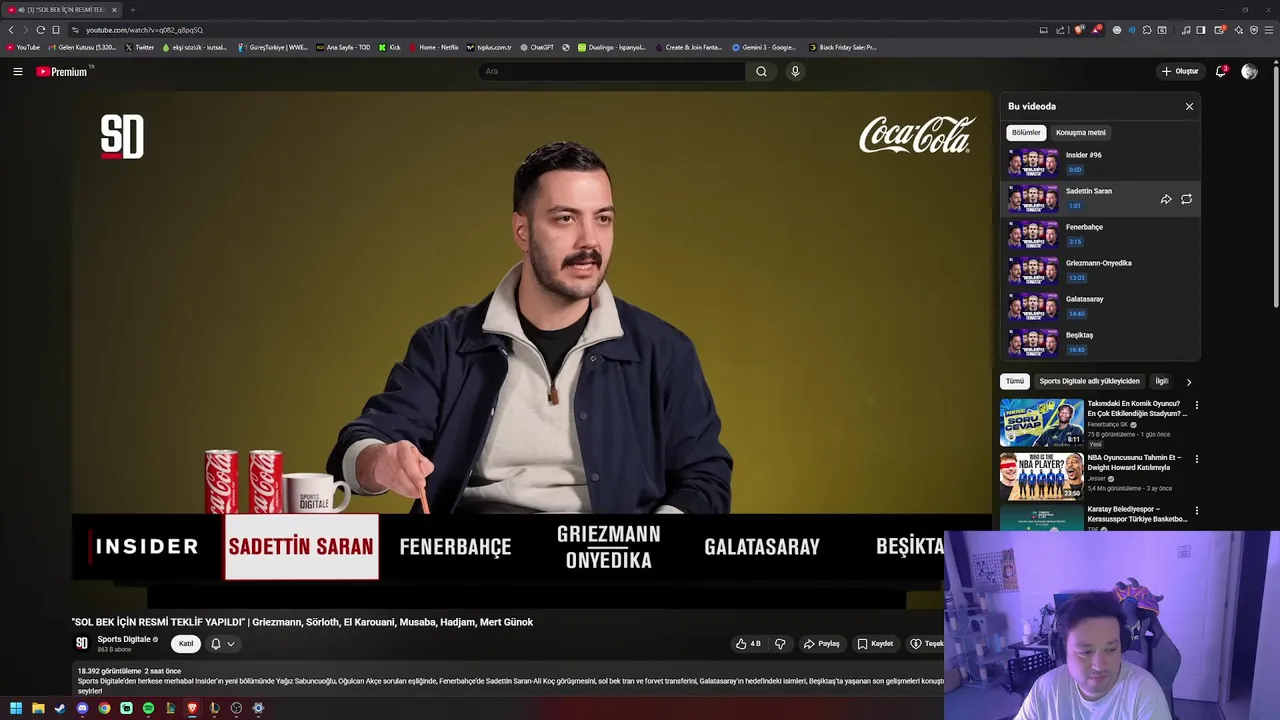Dislike the video with thumbs down
This screenshot has width=1280, height=720.
click(780, 644)
